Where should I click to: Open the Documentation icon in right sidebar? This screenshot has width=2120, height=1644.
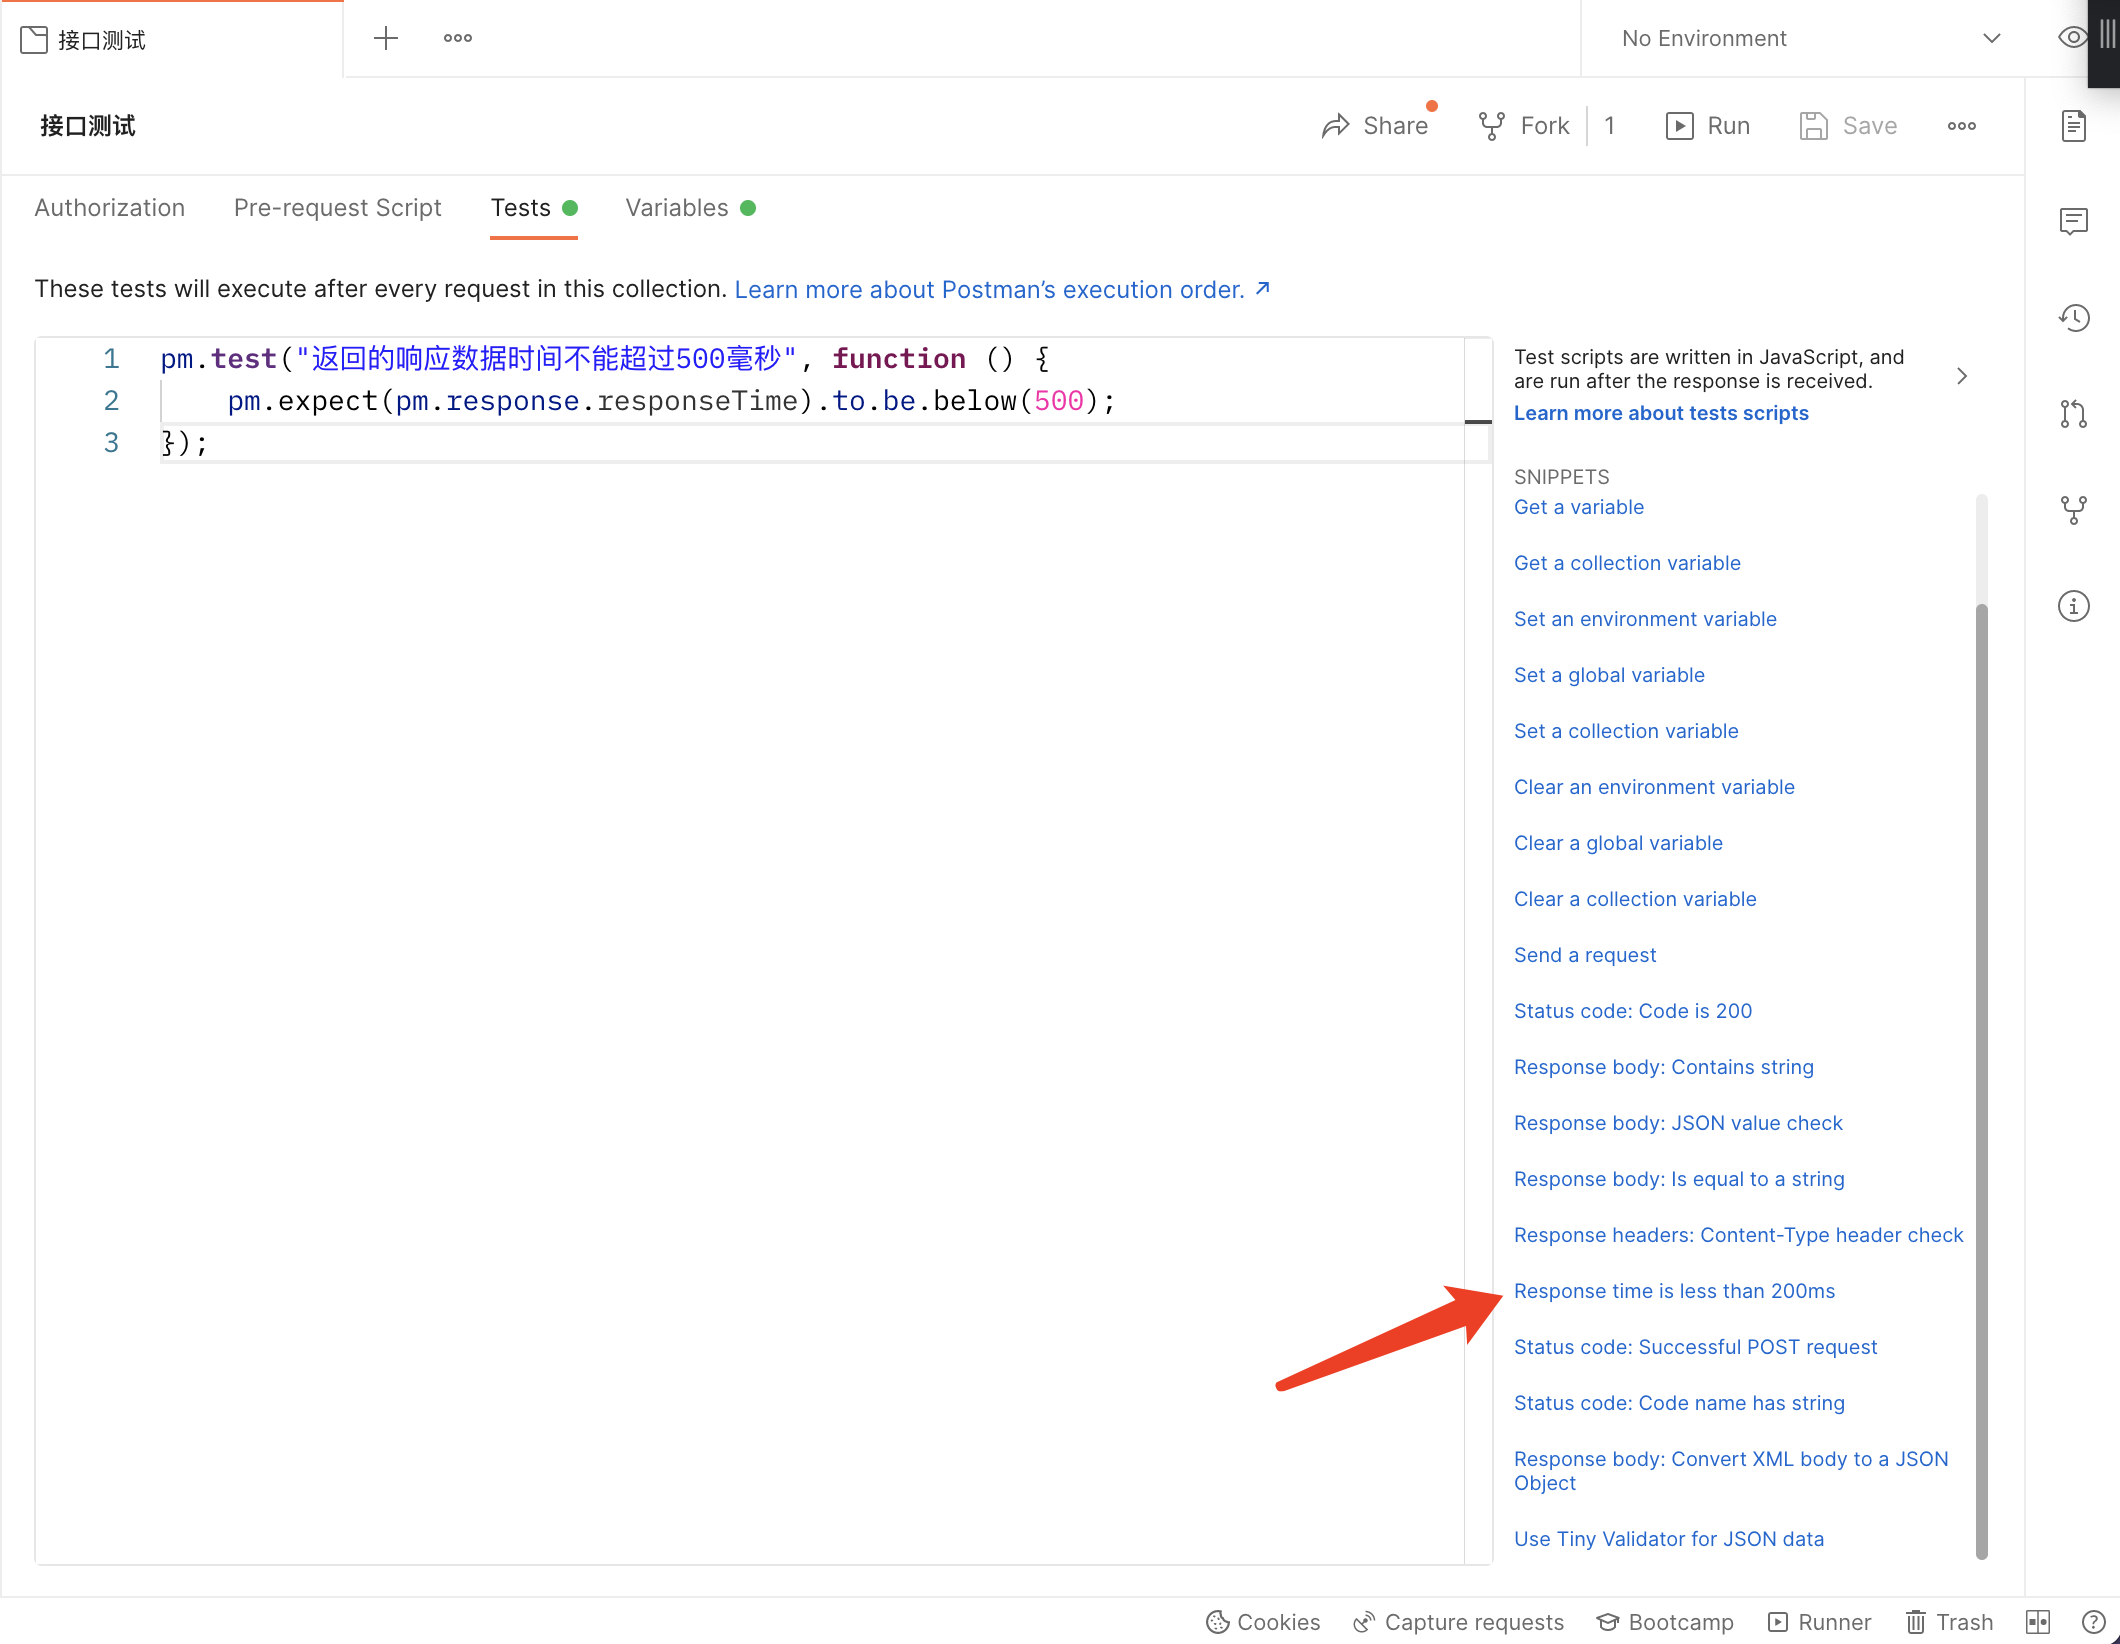coord(2073,125)
